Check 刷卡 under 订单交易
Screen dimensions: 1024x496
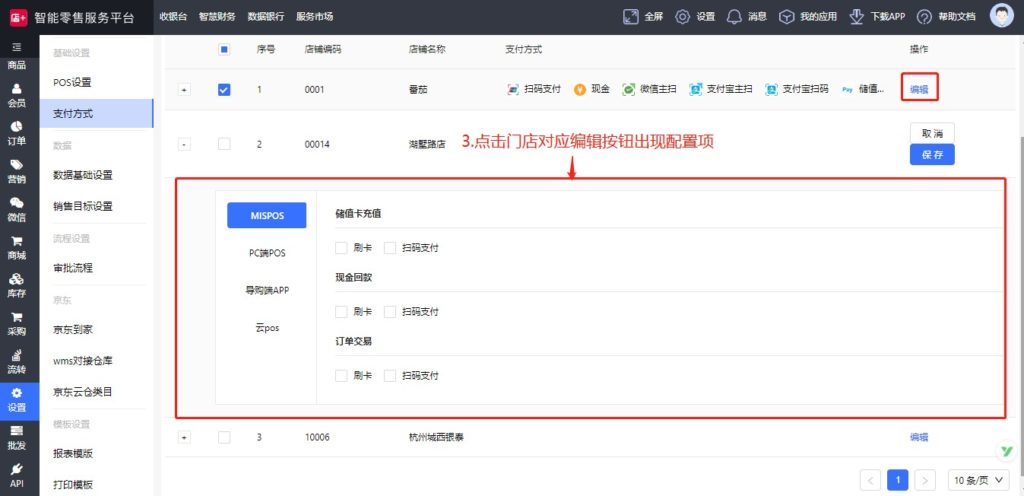coord(341,376)
